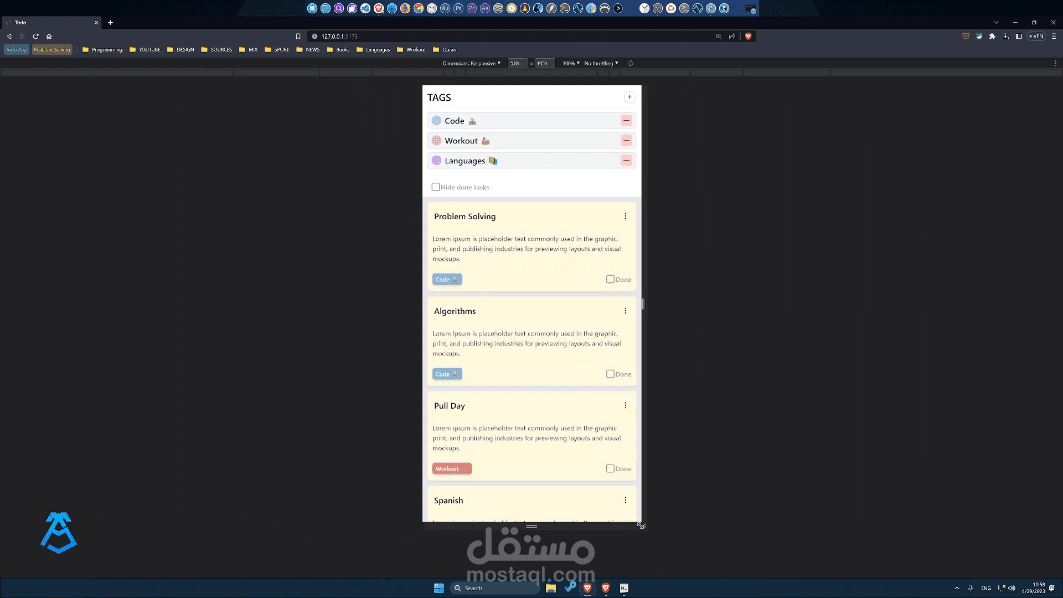
Task: Open the Languages bookmarks folder
Action: 374,49
